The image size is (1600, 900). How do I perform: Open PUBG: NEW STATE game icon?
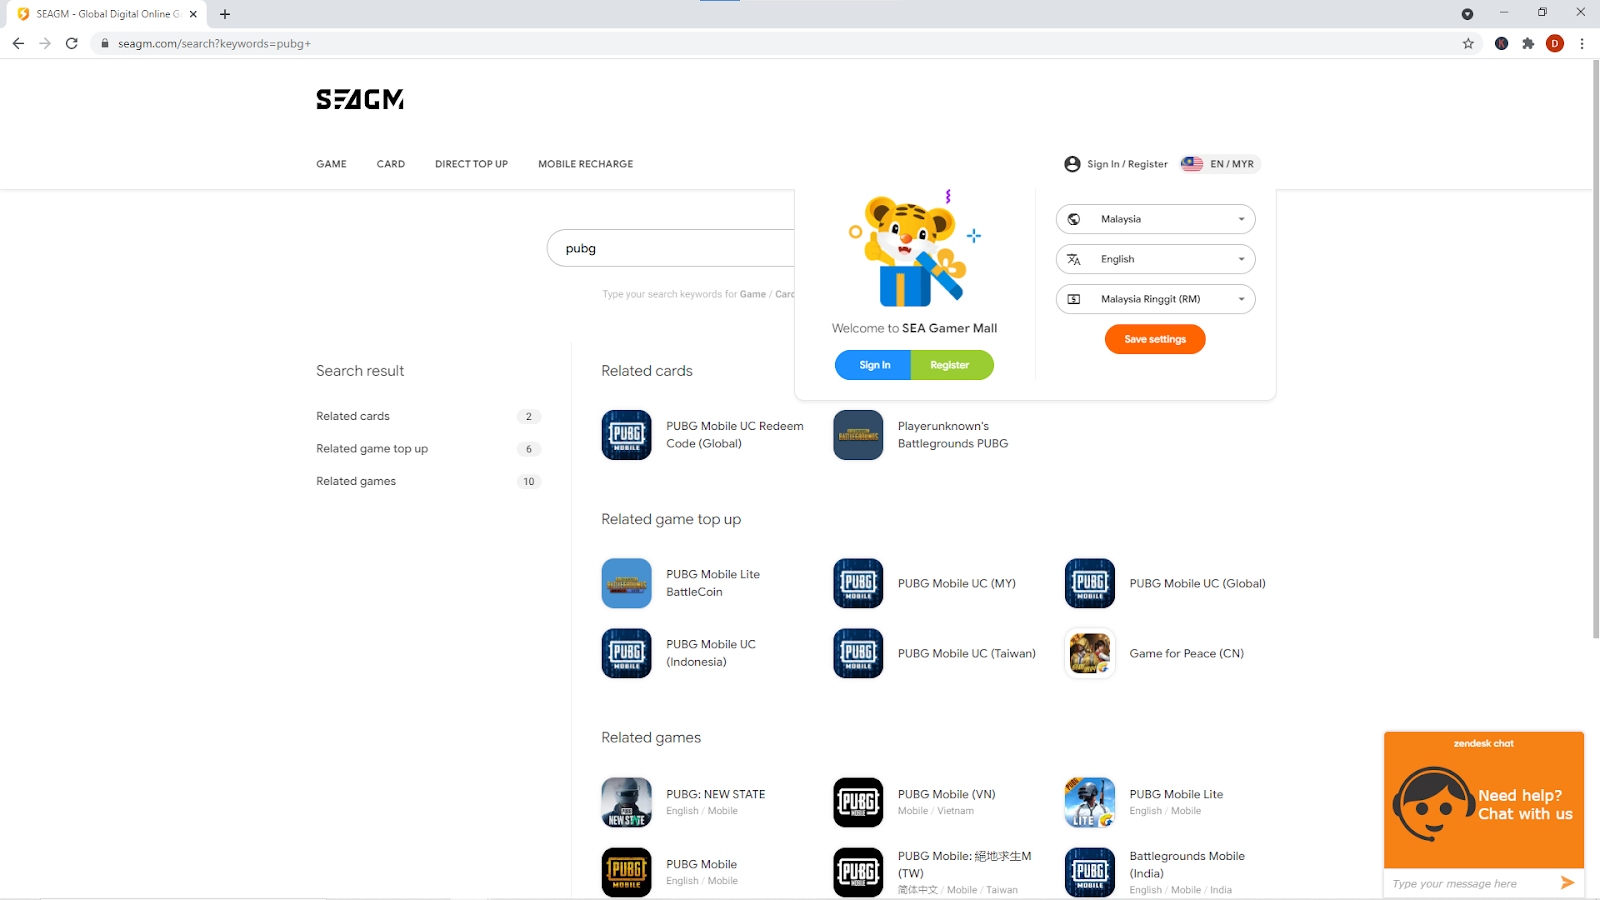[627, 802]
